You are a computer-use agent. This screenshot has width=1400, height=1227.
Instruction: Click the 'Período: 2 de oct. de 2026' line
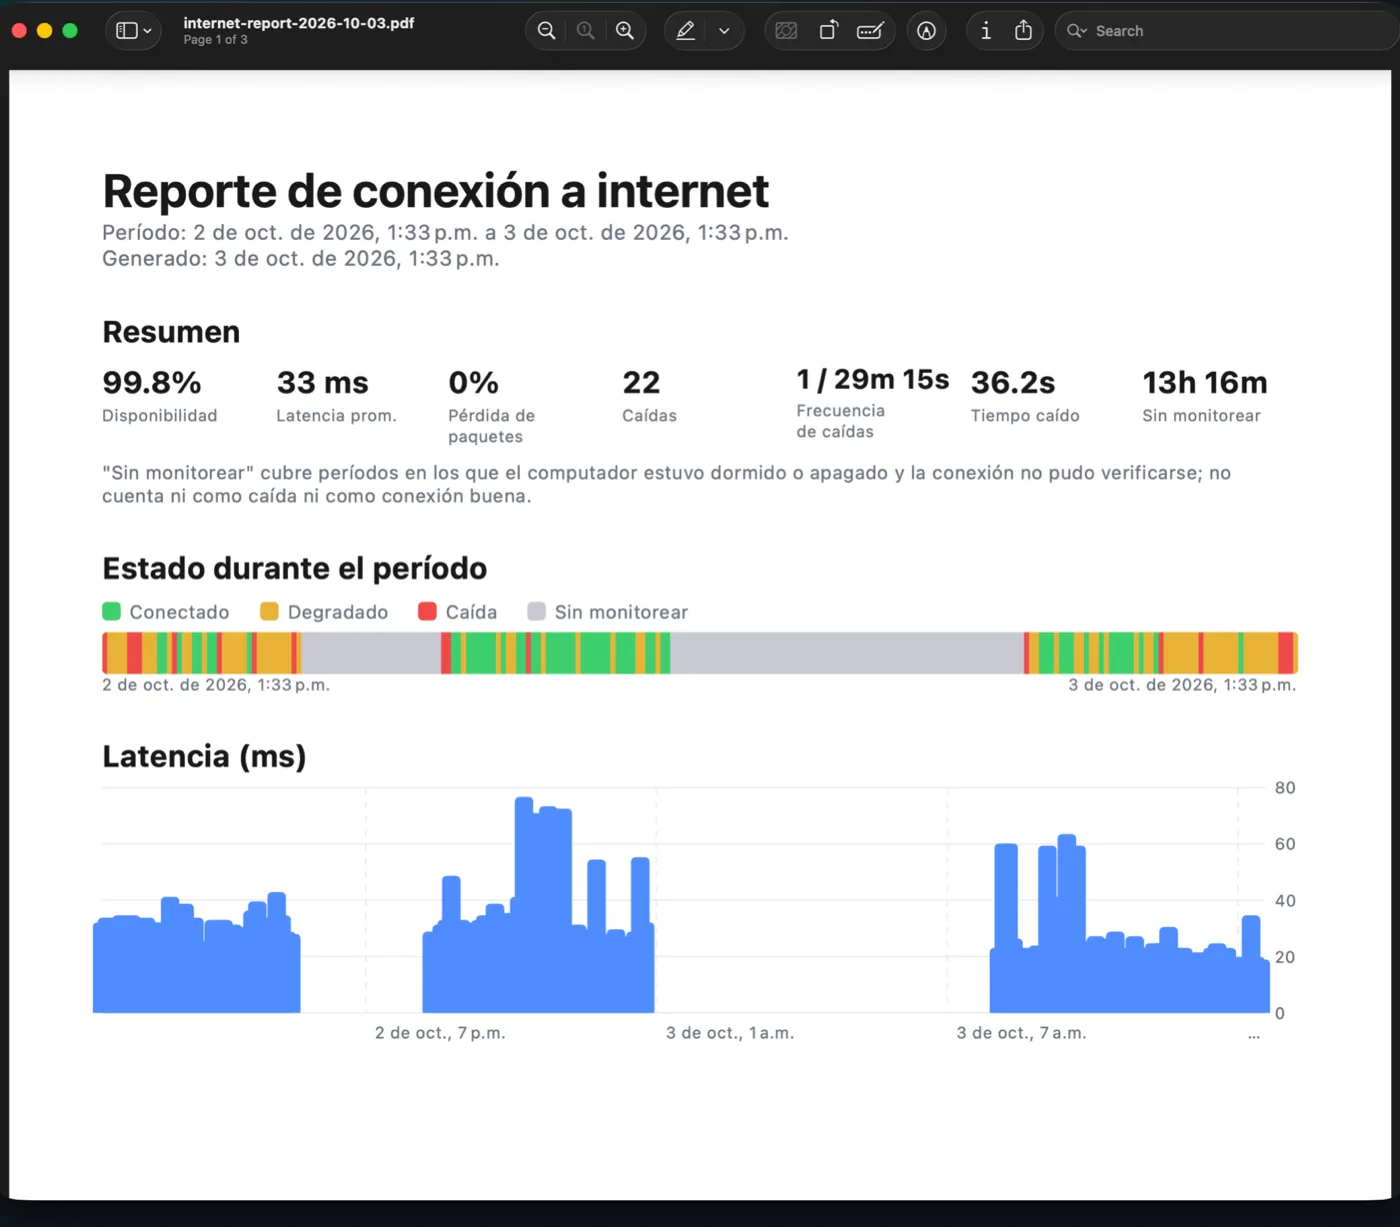445,233
